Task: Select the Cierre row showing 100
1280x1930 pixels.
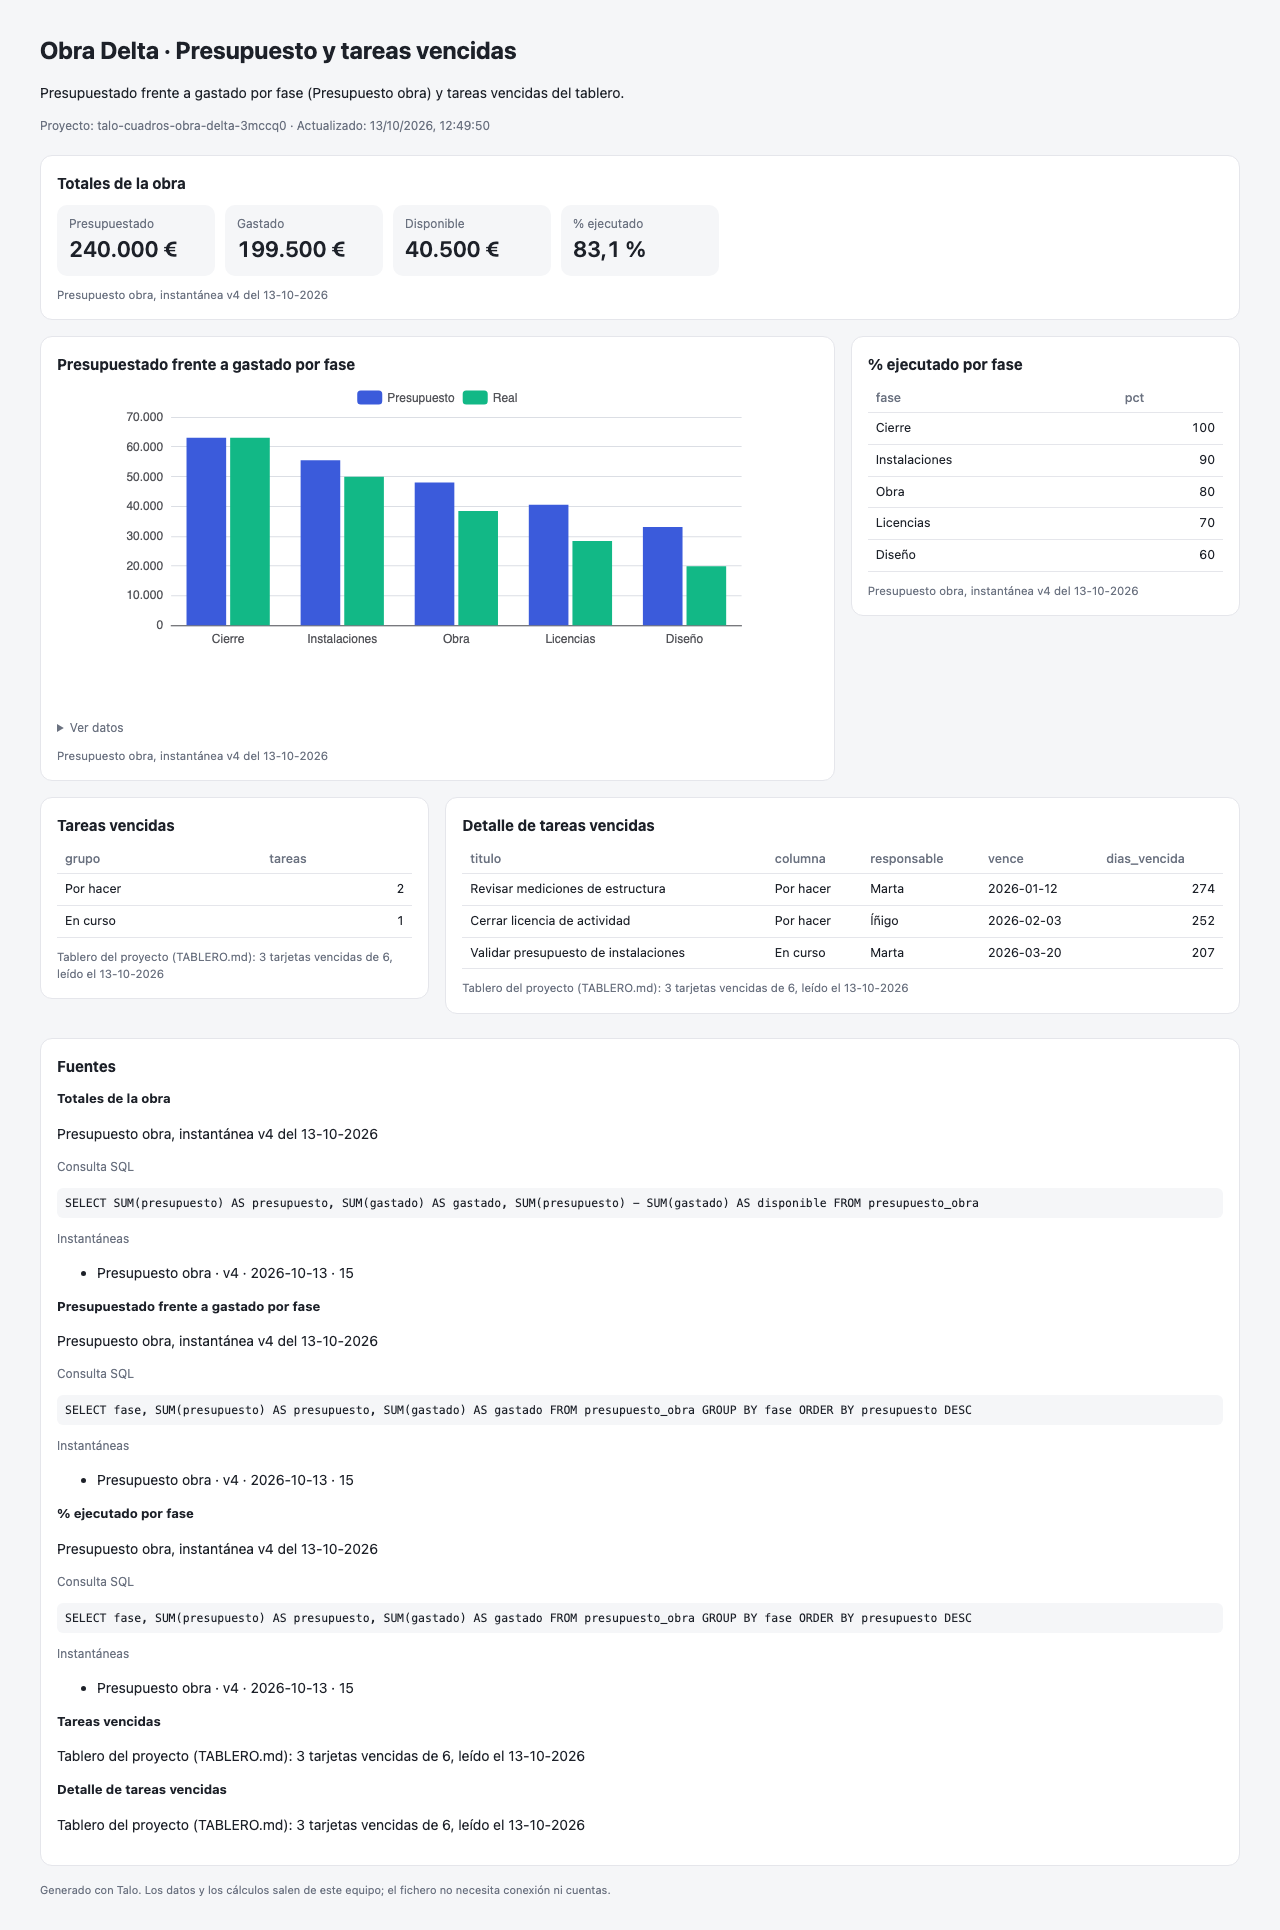Action: point(1045,428)
